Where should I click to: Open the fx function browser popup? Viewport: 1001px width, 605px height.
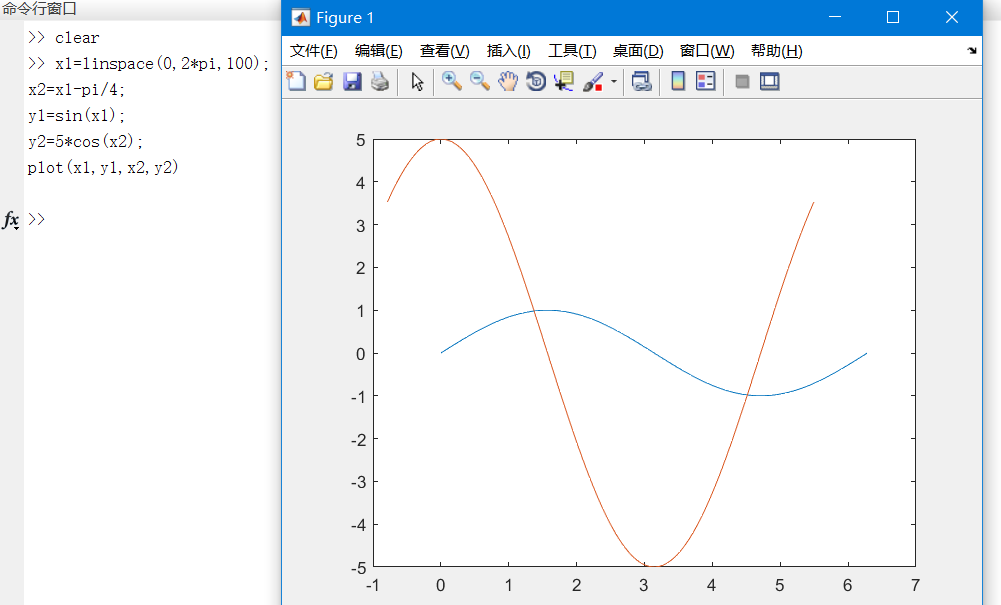point(10,219)
